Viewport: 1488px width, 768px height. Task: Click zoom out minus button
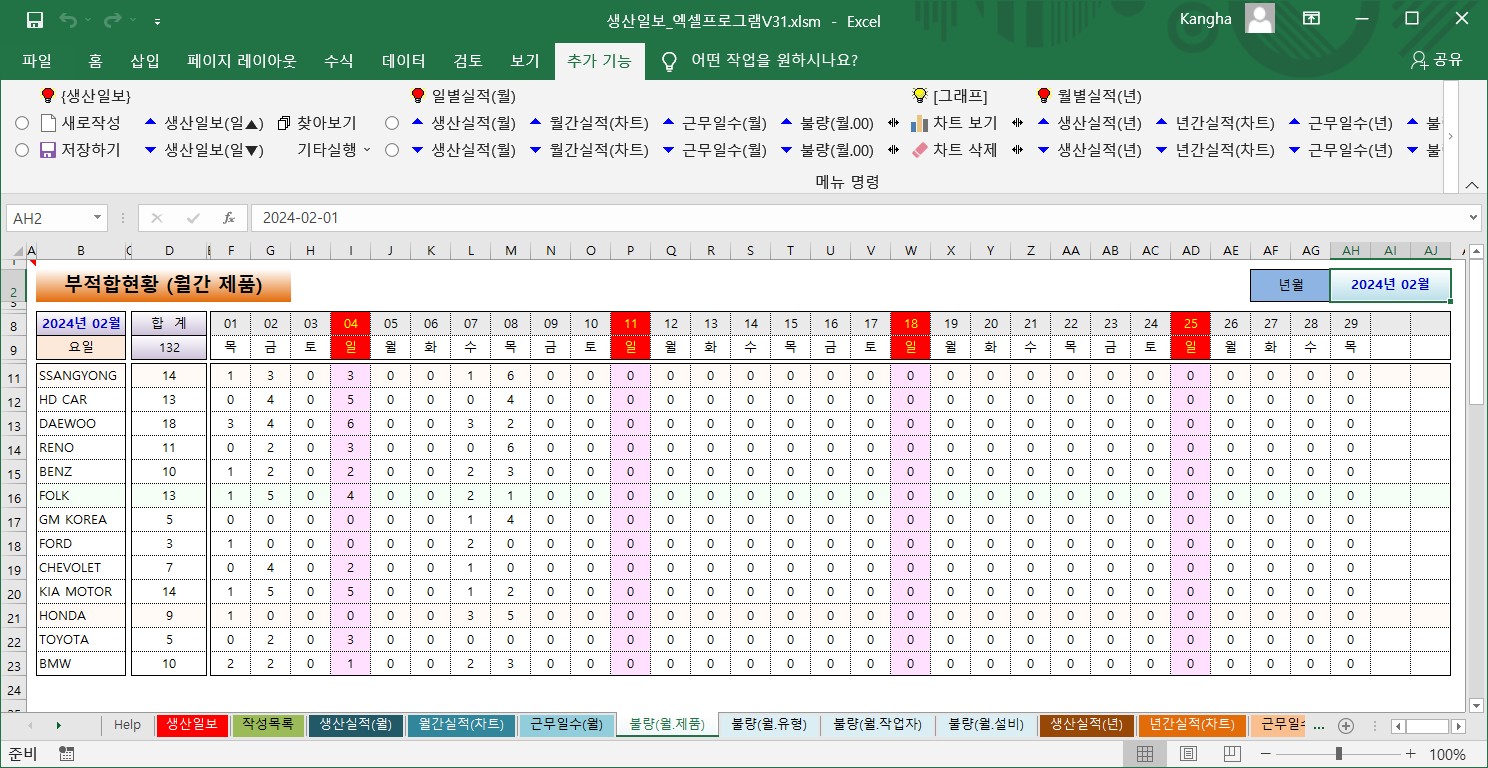1266,753
